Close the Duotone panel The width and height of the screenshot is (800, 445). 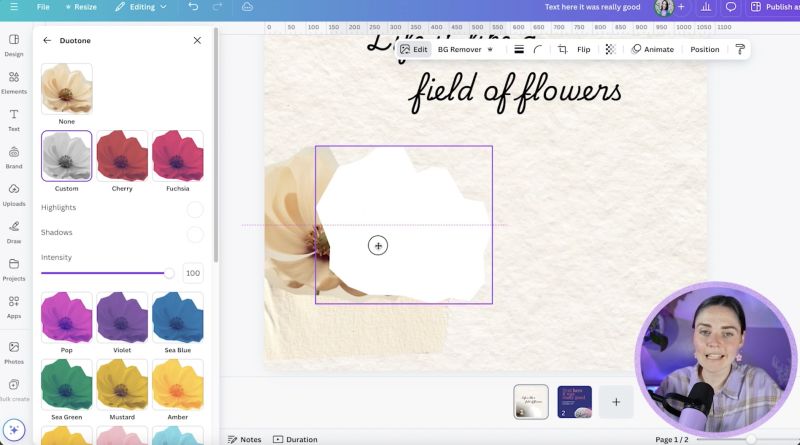tap(197, 40)
